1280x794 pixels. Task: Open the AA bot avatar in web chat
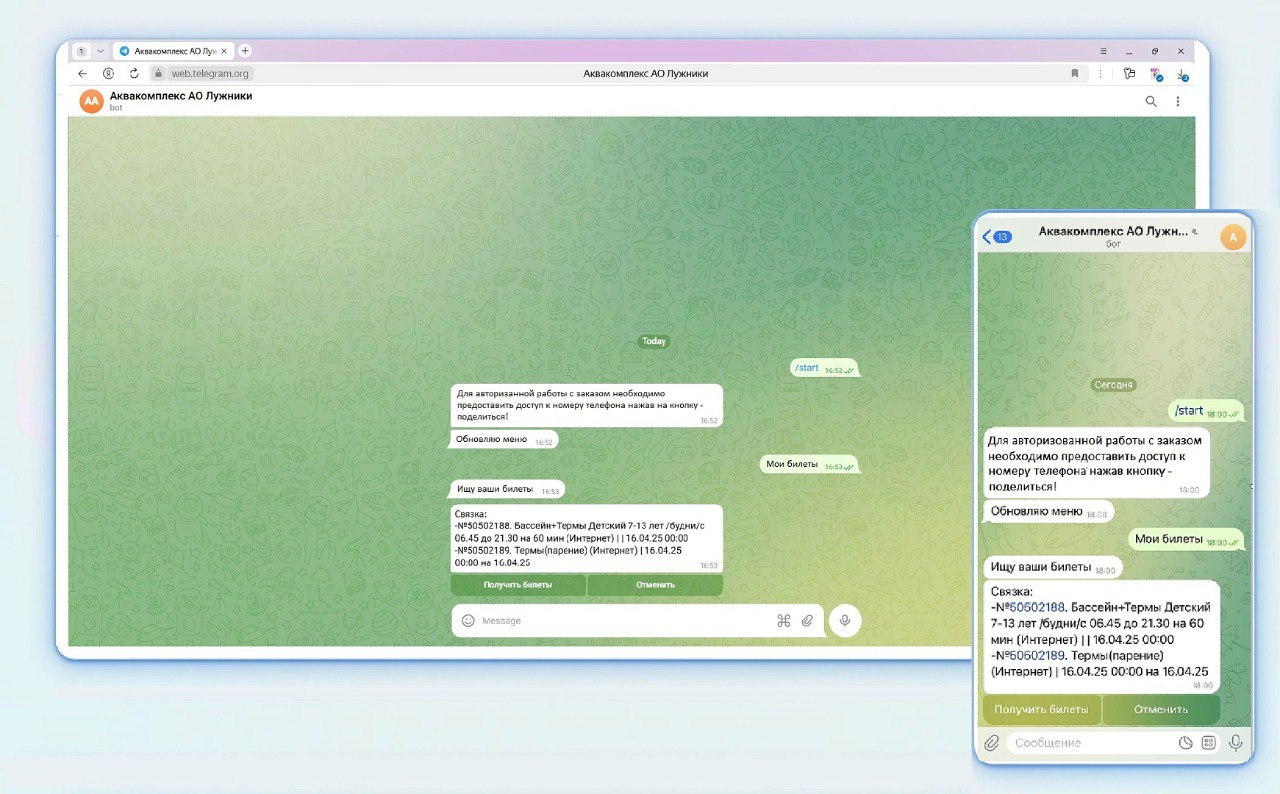coord(91,101)
